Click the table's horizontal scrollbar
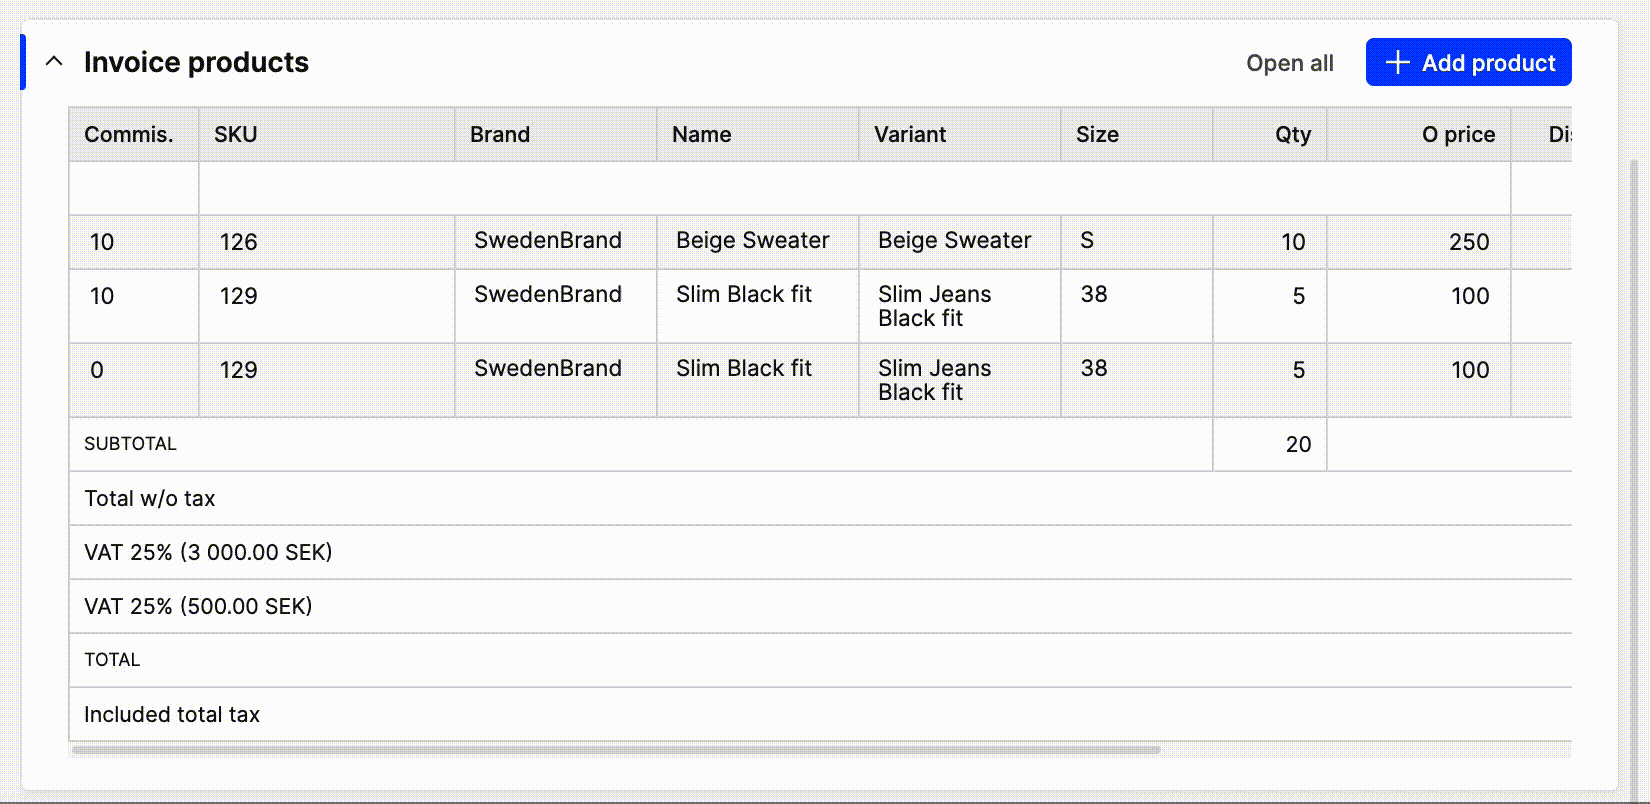The width and height of the screenshot is (1650, 804). [x=616, y=749]
